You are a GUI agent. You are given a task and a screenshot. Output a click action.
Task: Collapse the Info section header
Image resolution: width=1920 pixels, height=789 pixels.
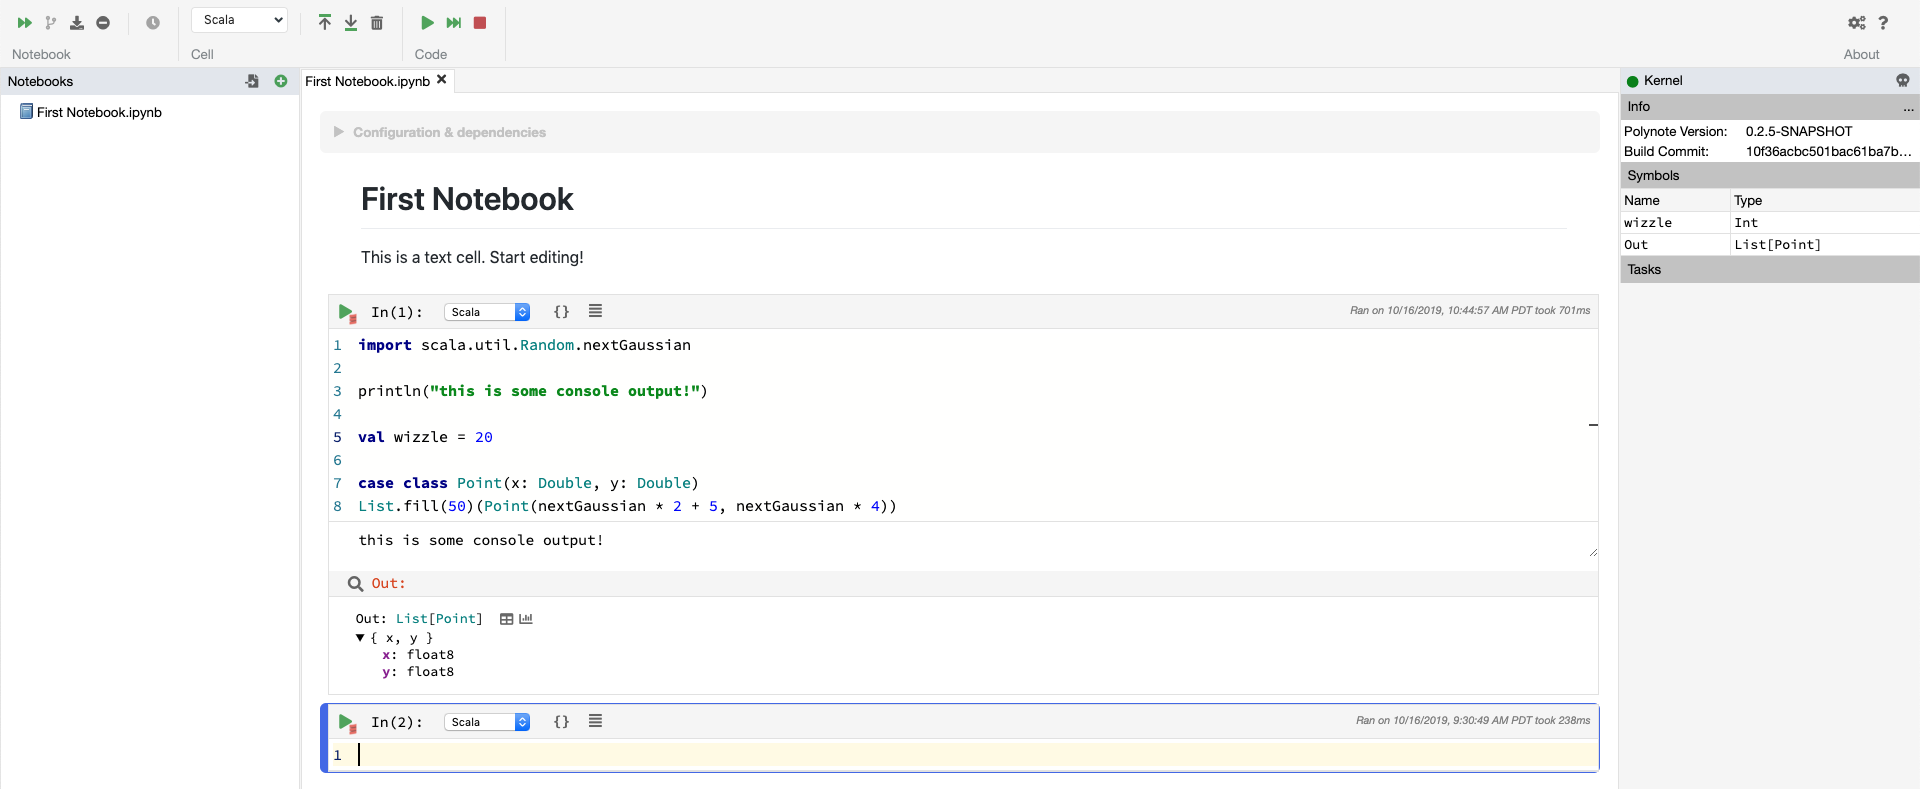pos(1770,106)
